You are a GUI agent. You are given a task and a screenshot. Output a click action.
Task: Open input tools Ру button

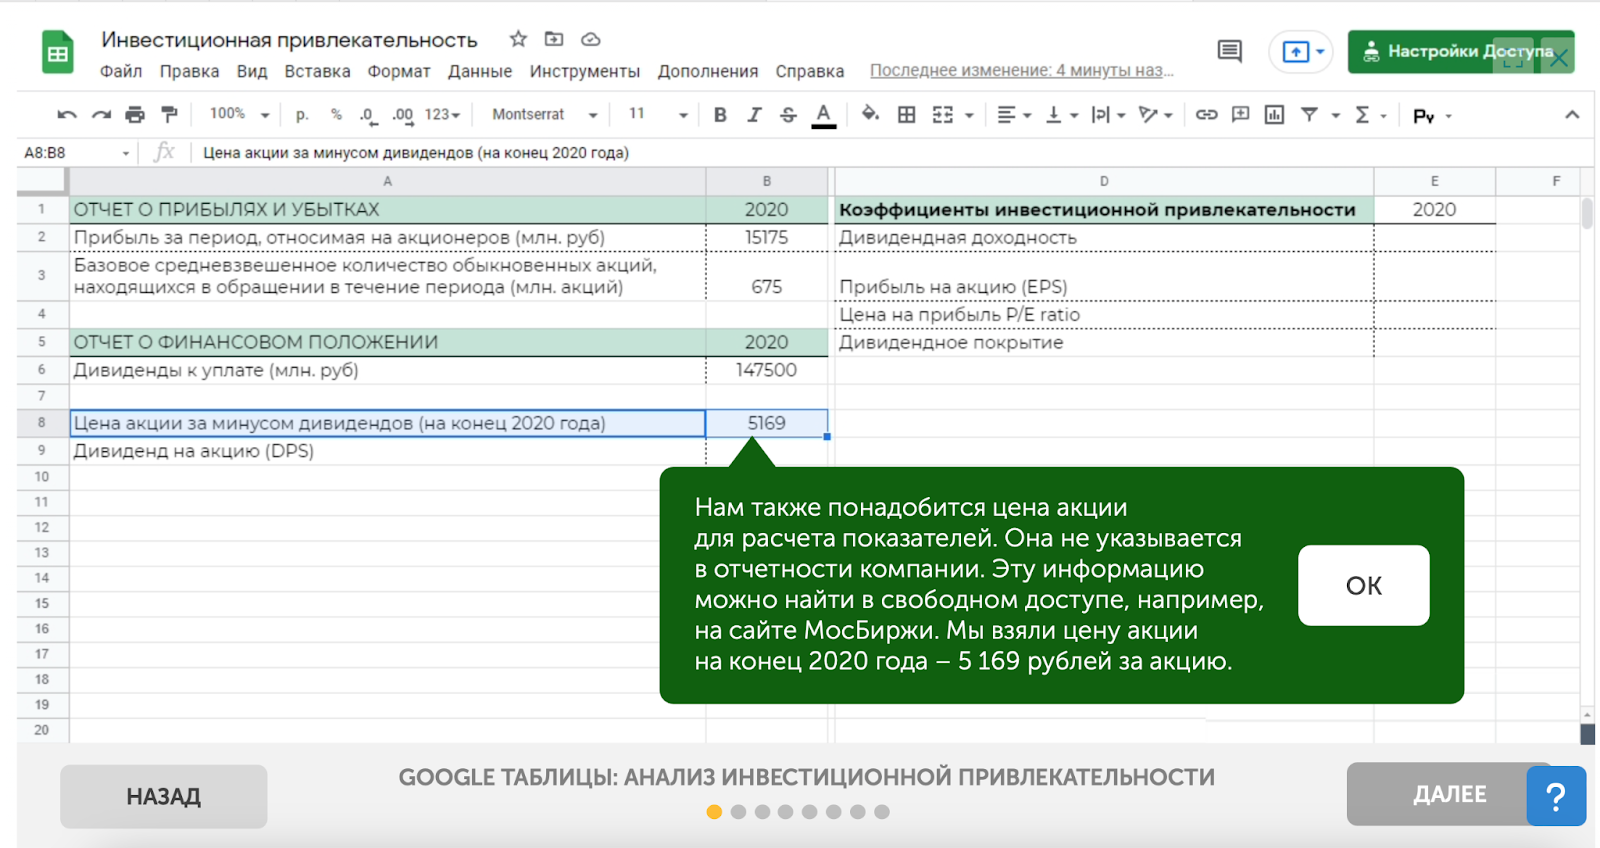1423,116
